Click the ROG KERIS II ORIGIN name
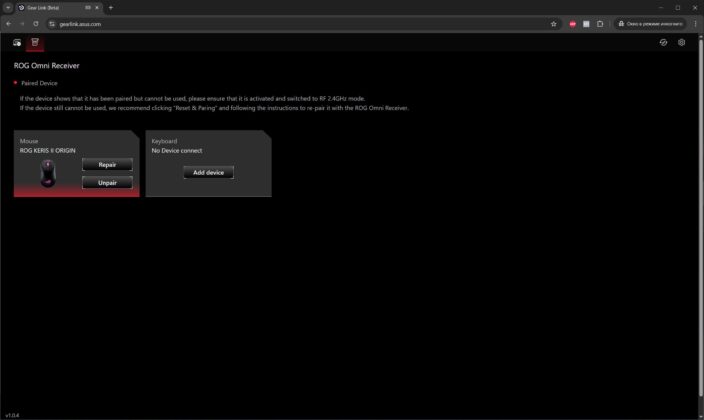 point(48,150)
